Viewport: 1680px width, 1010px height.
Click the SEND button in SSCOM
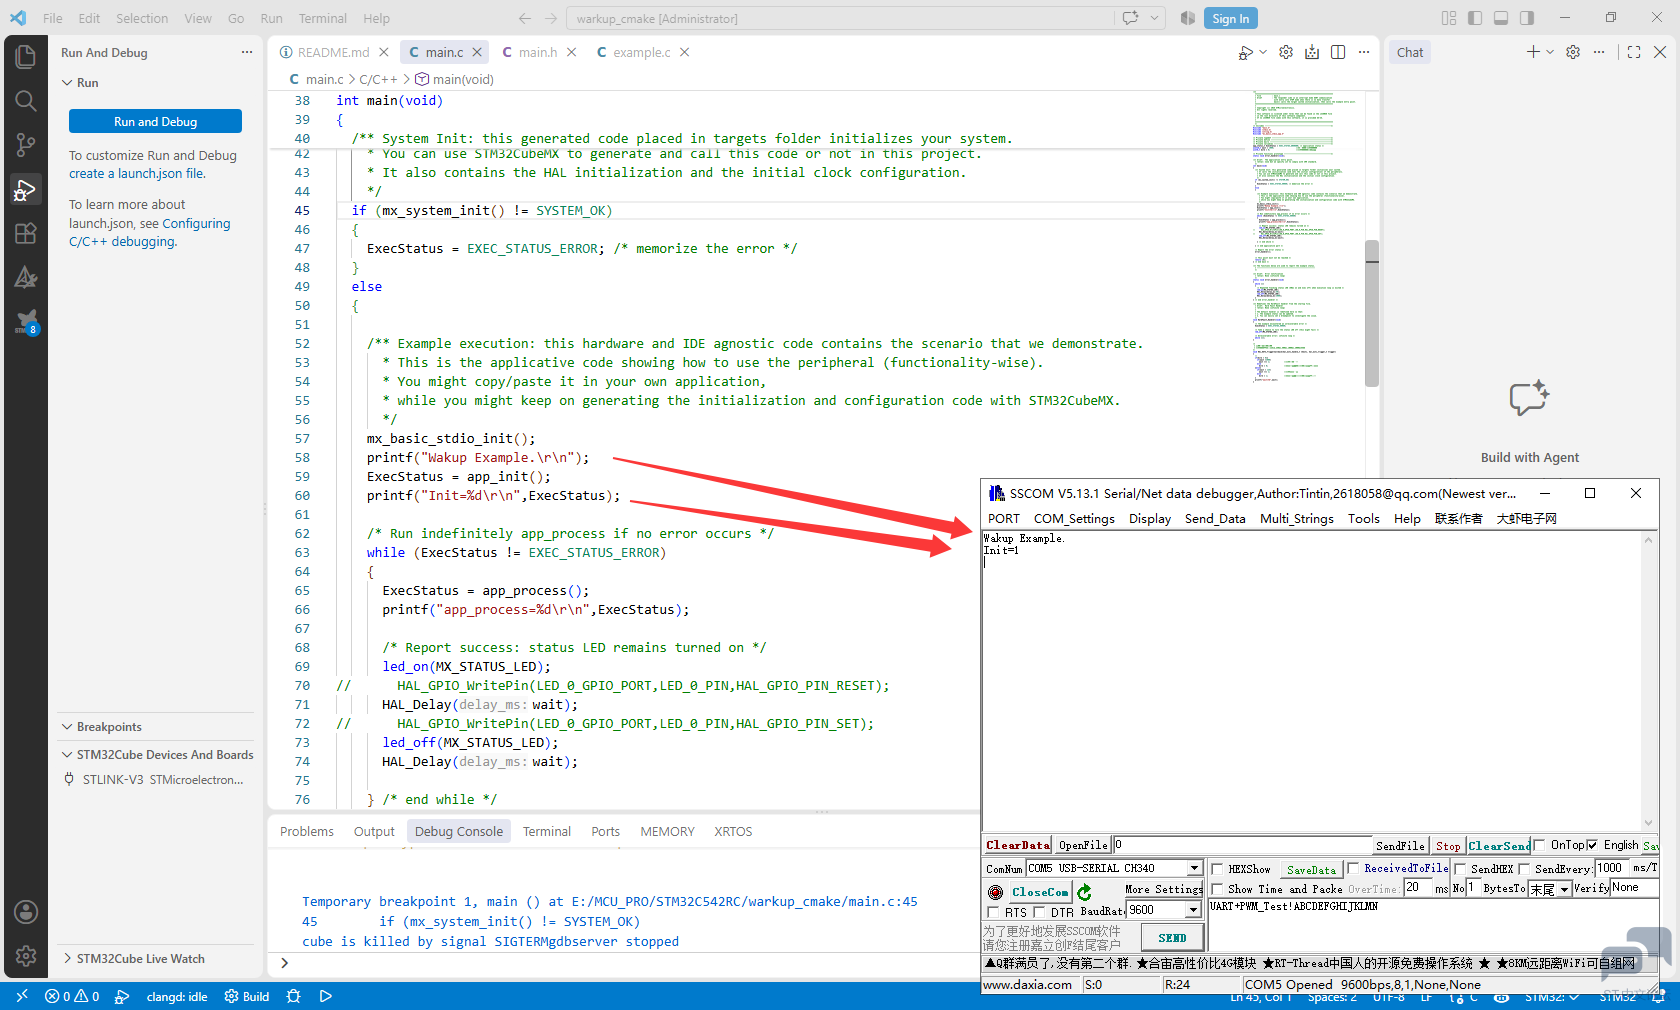point(1172,938)
